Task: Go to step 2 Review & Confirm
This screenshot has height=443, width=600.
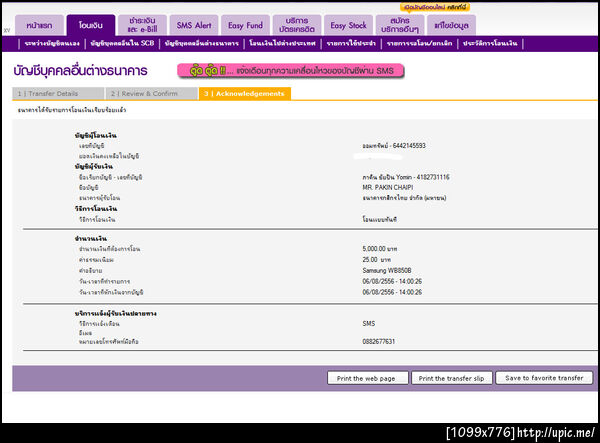Action: point(152,94)
